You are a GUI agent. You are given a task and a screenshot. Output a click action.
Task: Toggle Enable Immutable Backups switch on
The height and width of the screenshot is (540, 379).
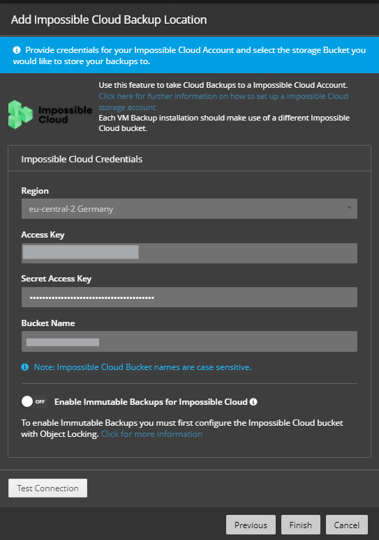[33, 402]
